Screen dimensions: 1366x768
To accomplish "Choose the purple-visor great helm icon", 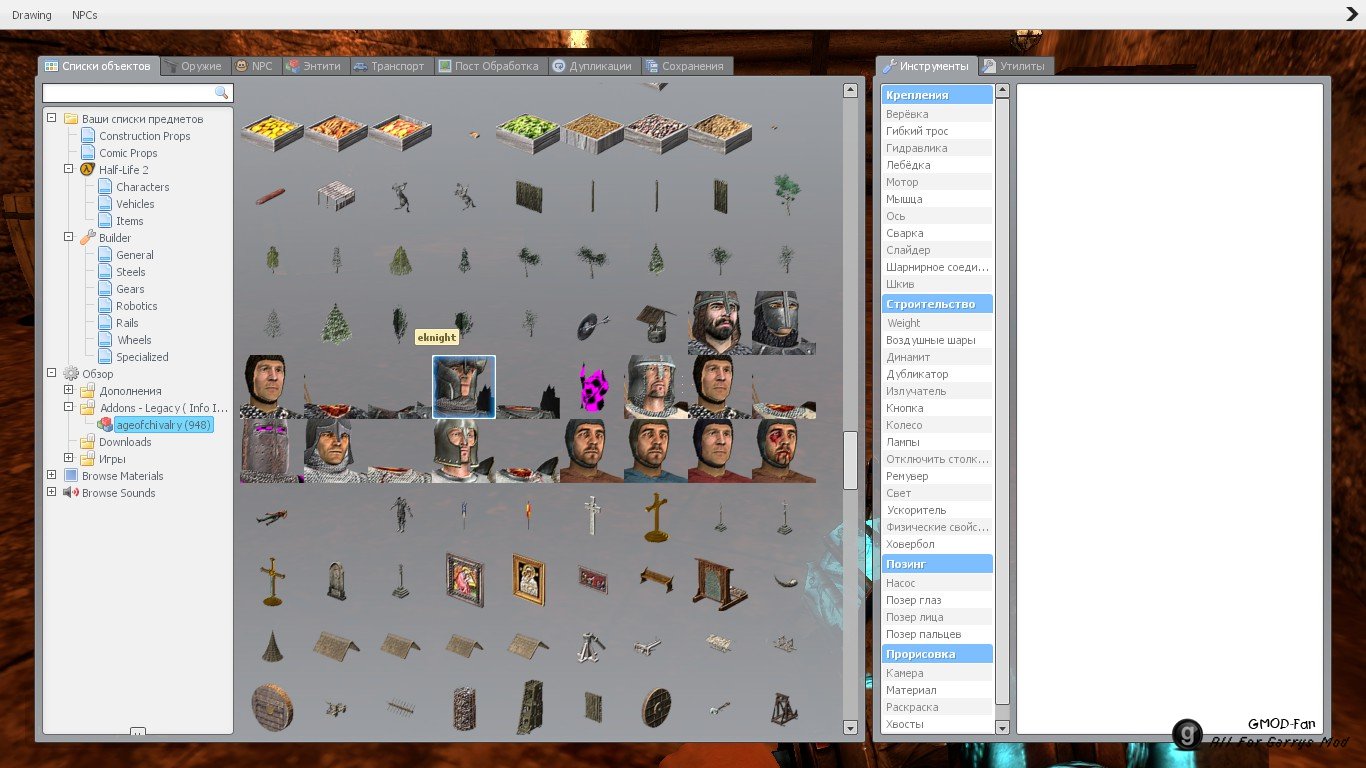I will (272, 451).
